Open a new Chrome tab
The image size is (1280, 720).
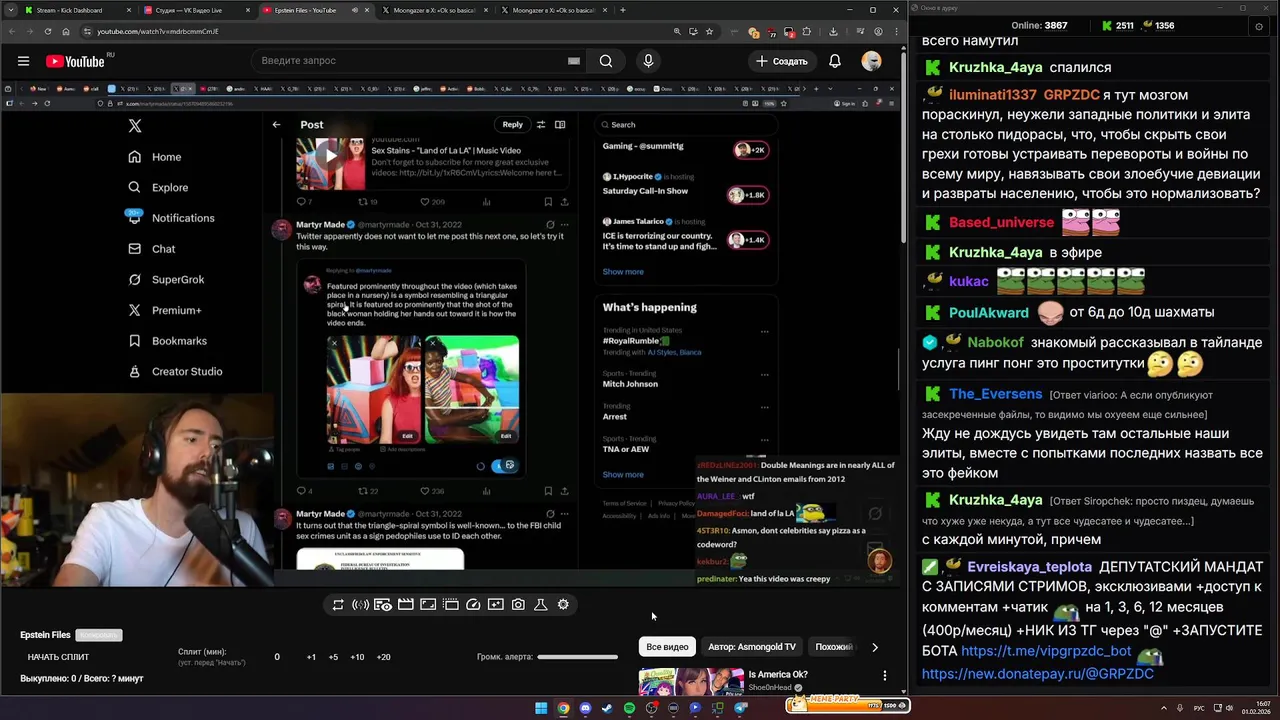(x=622, y=10)
